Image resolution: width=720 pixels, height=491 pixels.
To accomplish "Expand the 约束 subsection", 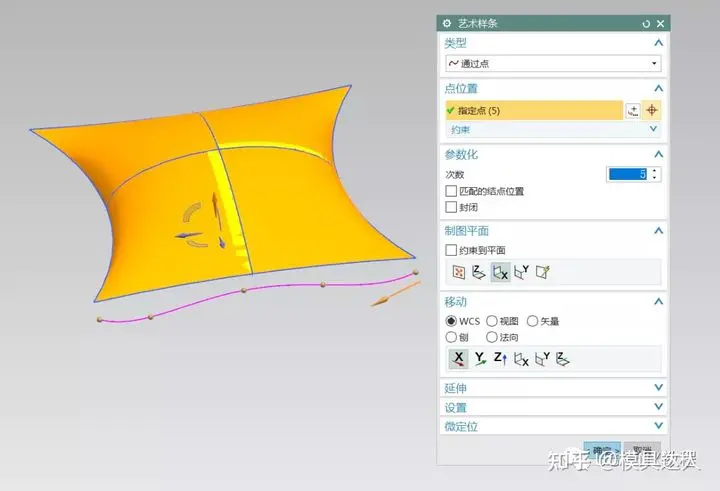I will (x=653, y=129).
